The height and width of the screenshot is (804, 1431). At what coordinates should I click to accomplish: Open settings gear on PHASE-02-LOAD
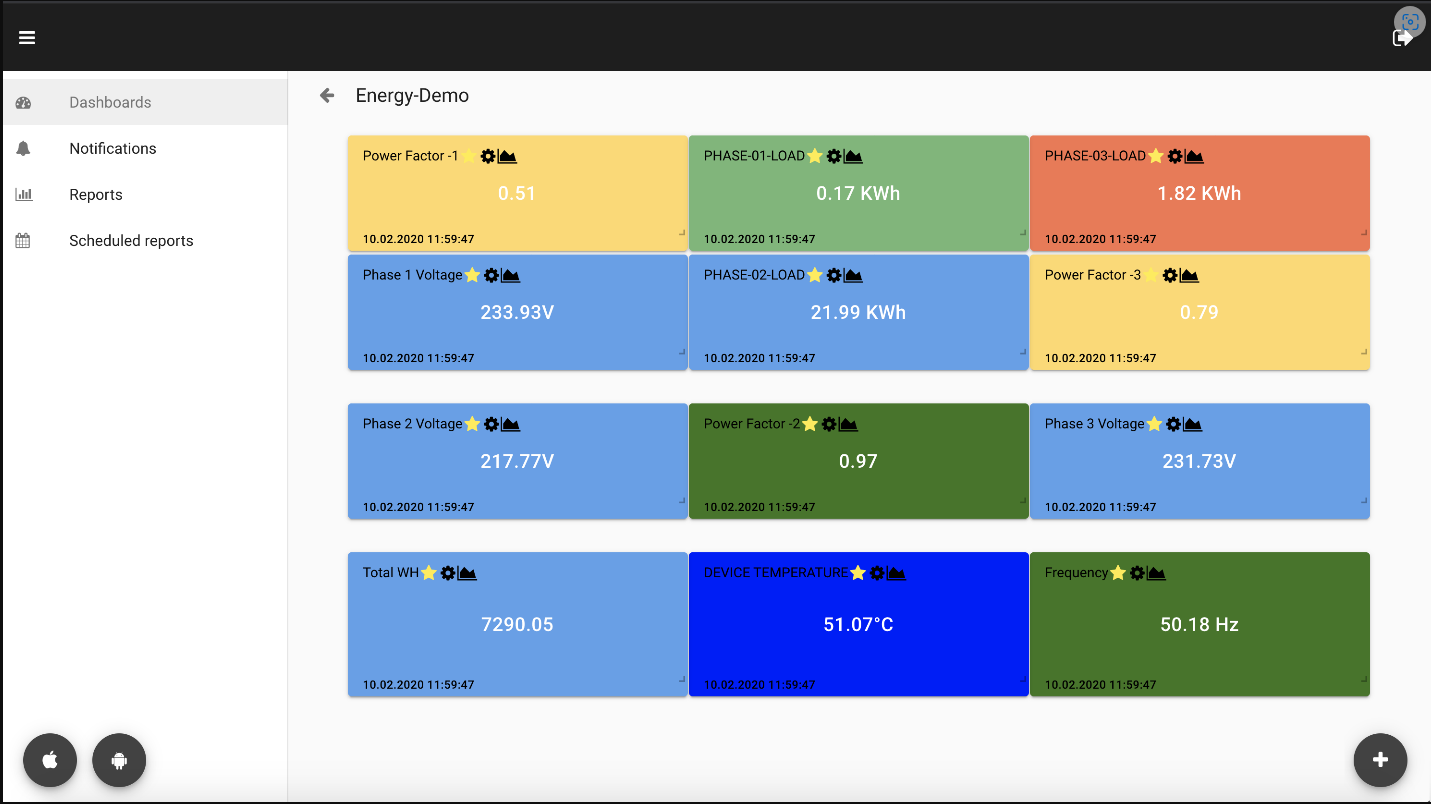[x=834, y=275]
